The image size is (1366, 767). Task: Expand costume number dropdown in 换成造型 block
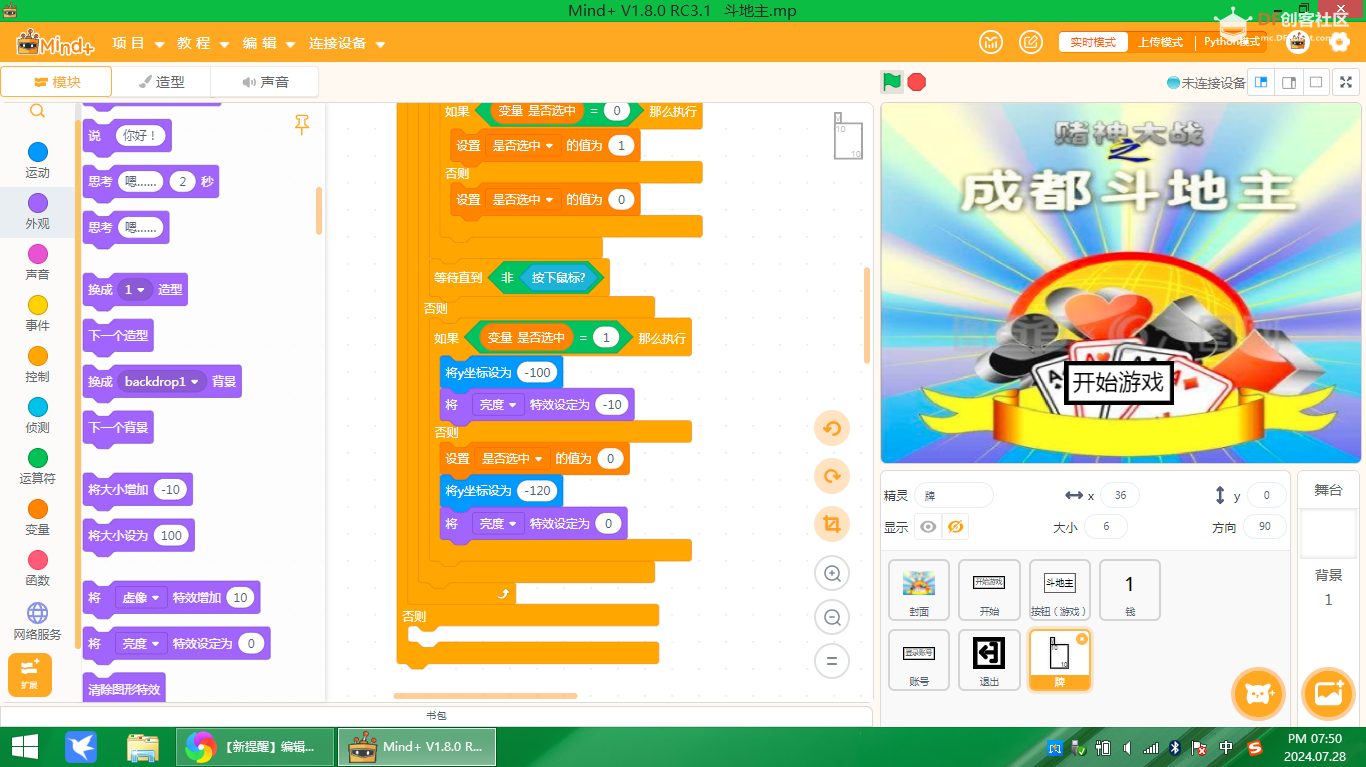click(x=133, y=289)
